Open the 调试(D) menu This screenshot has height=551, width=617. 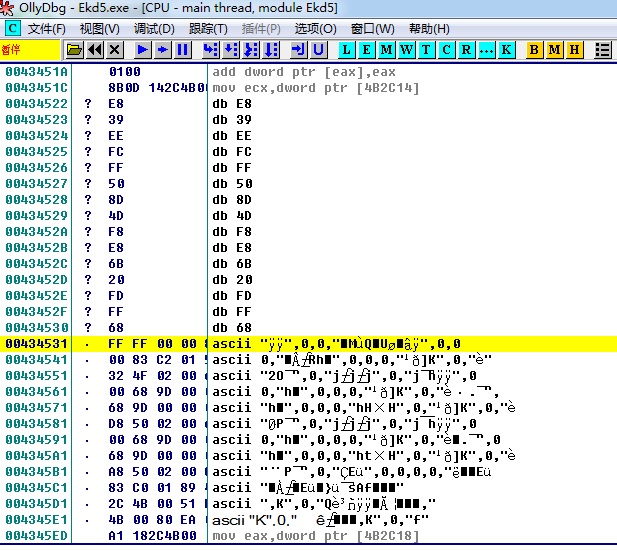pos(154,28)
